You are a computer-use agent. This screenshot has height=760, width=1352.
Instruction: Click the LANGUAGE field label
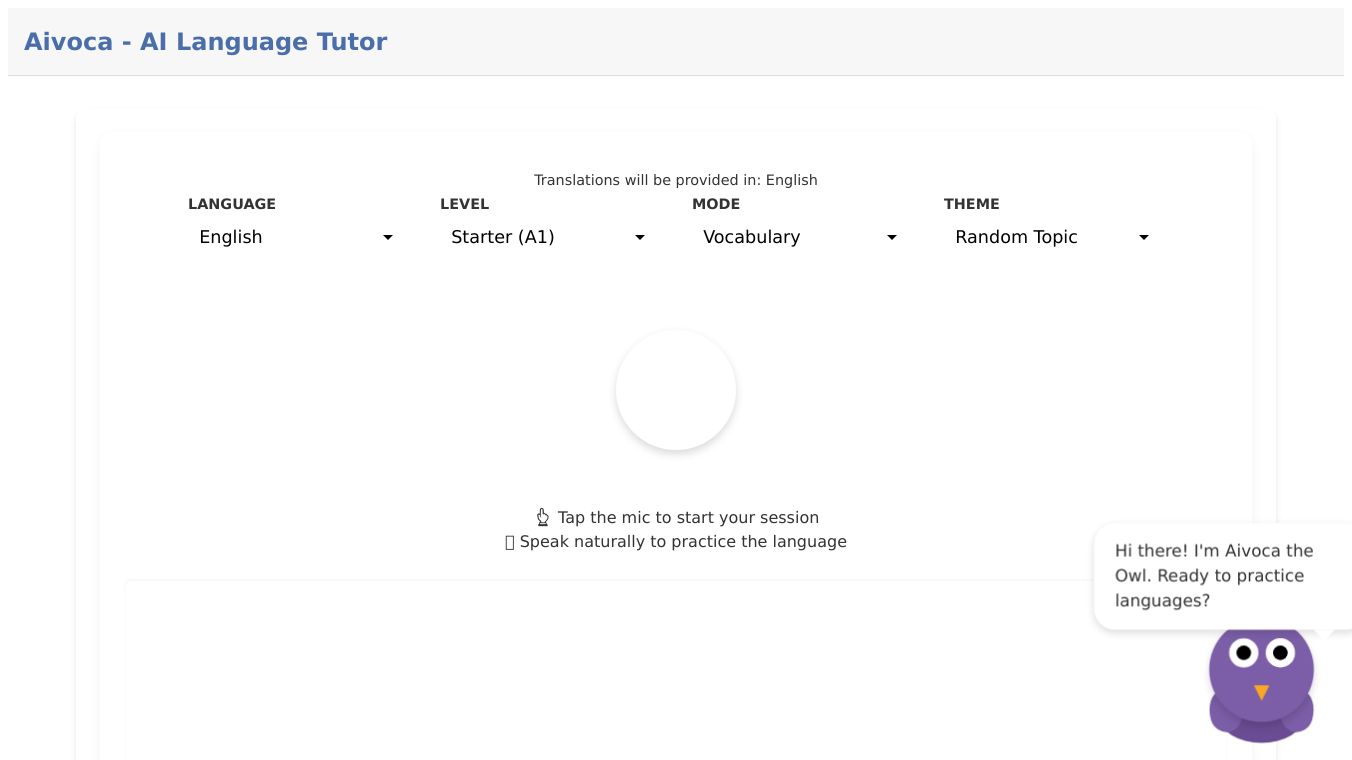click(x=232, y=204)
